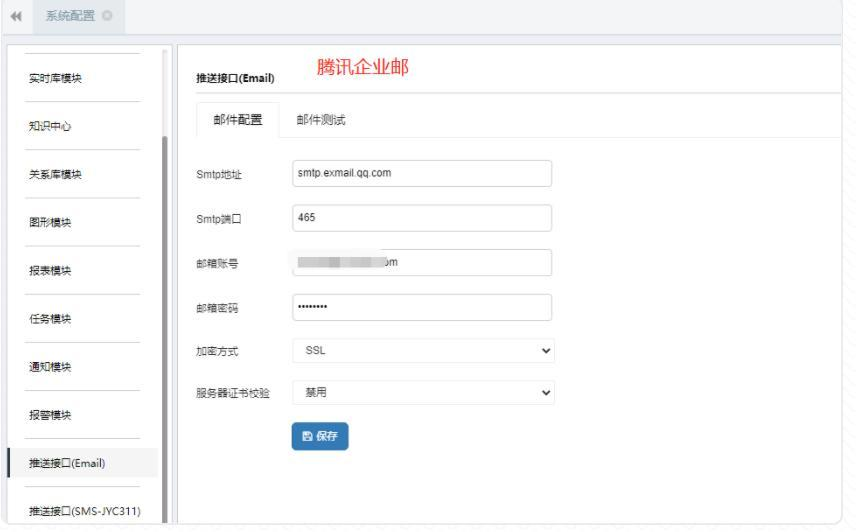The image size is (856, 532).
Task: Focus the 邮箱账号 input field
Action: tap(422, 262)
